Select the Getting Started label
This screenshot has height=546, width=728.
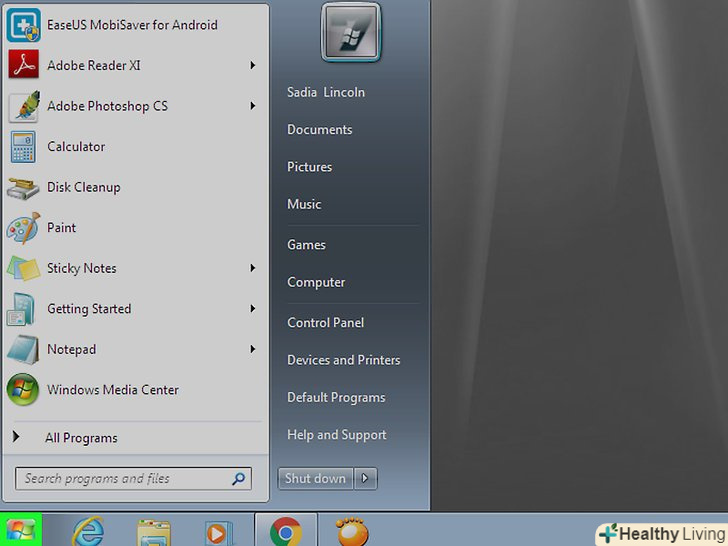(x=89, y=309)
